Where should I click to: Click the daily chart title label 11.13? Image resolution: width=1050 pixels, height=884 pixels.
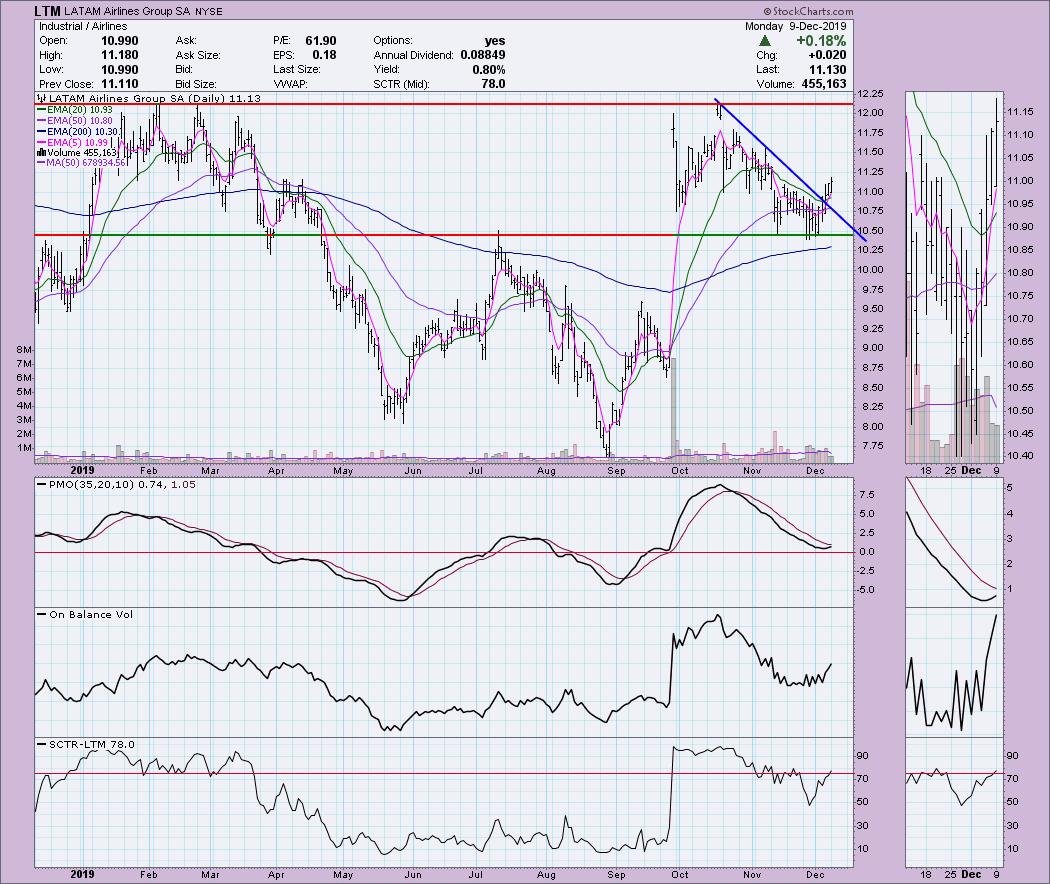pos(149,98)
